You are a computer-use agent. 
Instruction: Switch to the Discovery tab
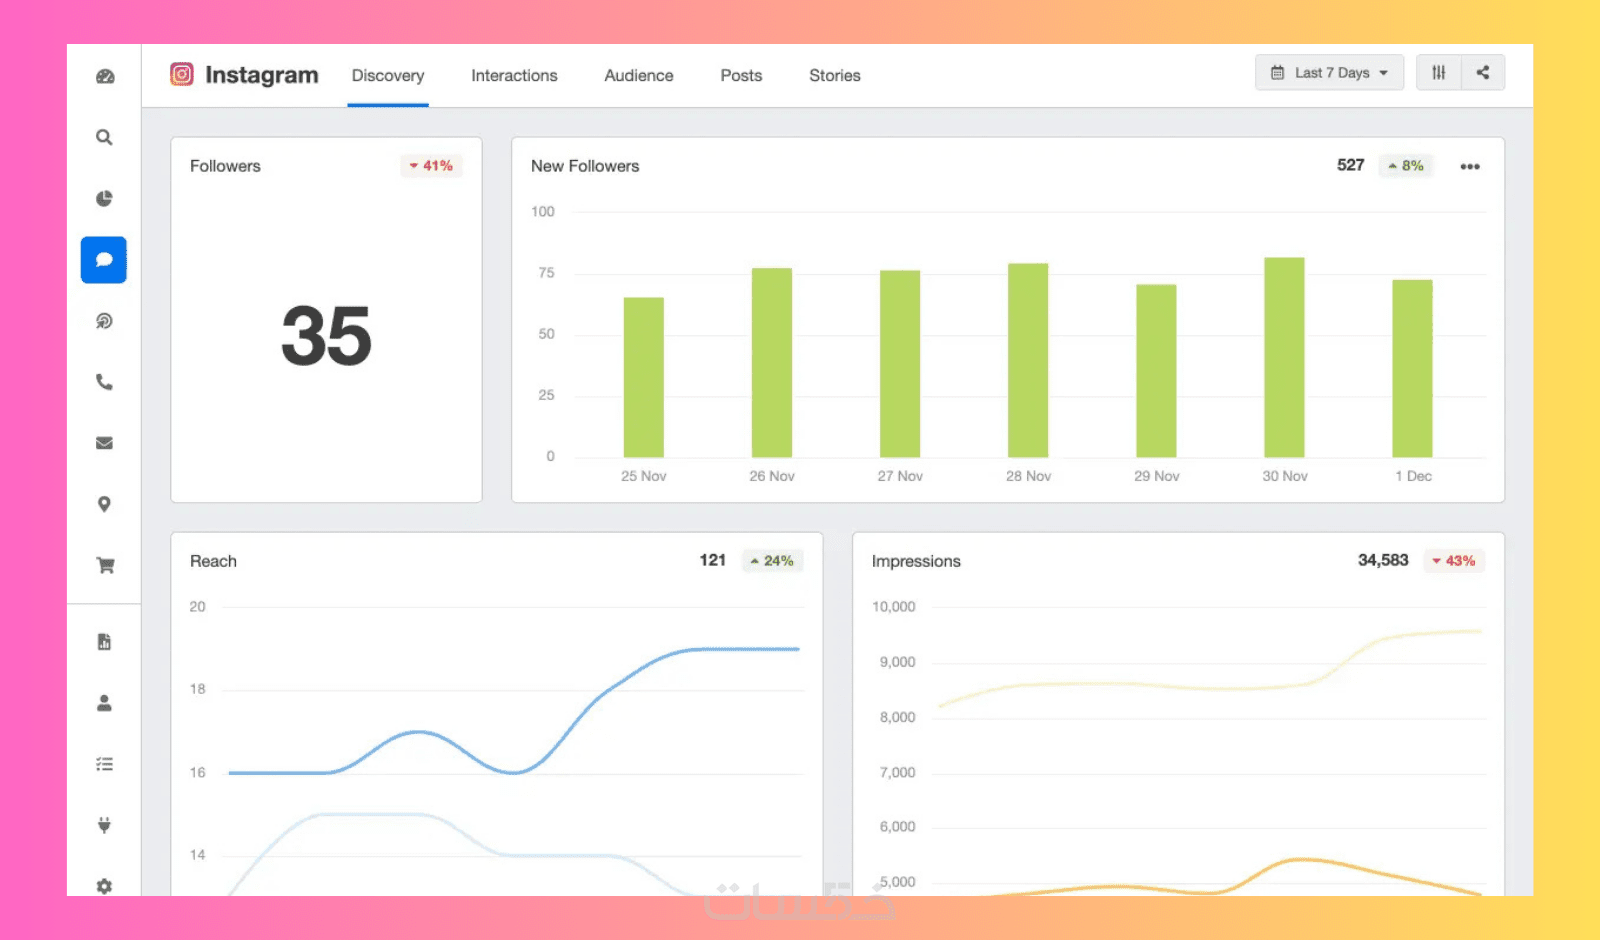[388, 76]
